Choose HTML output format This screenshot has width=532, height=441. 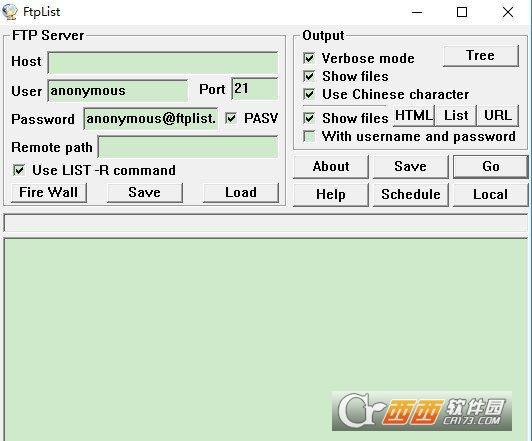coord(414,116)
